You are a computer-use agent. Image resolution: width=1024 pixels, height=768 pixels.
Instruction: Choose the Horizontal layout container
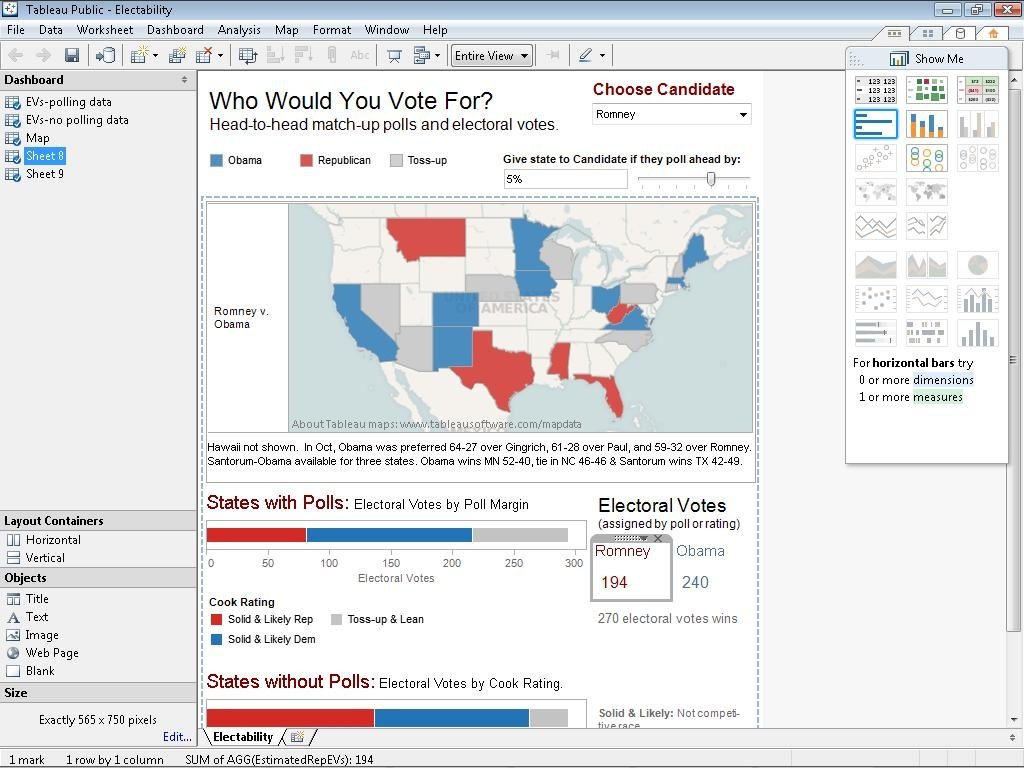[x=53, y=540]
